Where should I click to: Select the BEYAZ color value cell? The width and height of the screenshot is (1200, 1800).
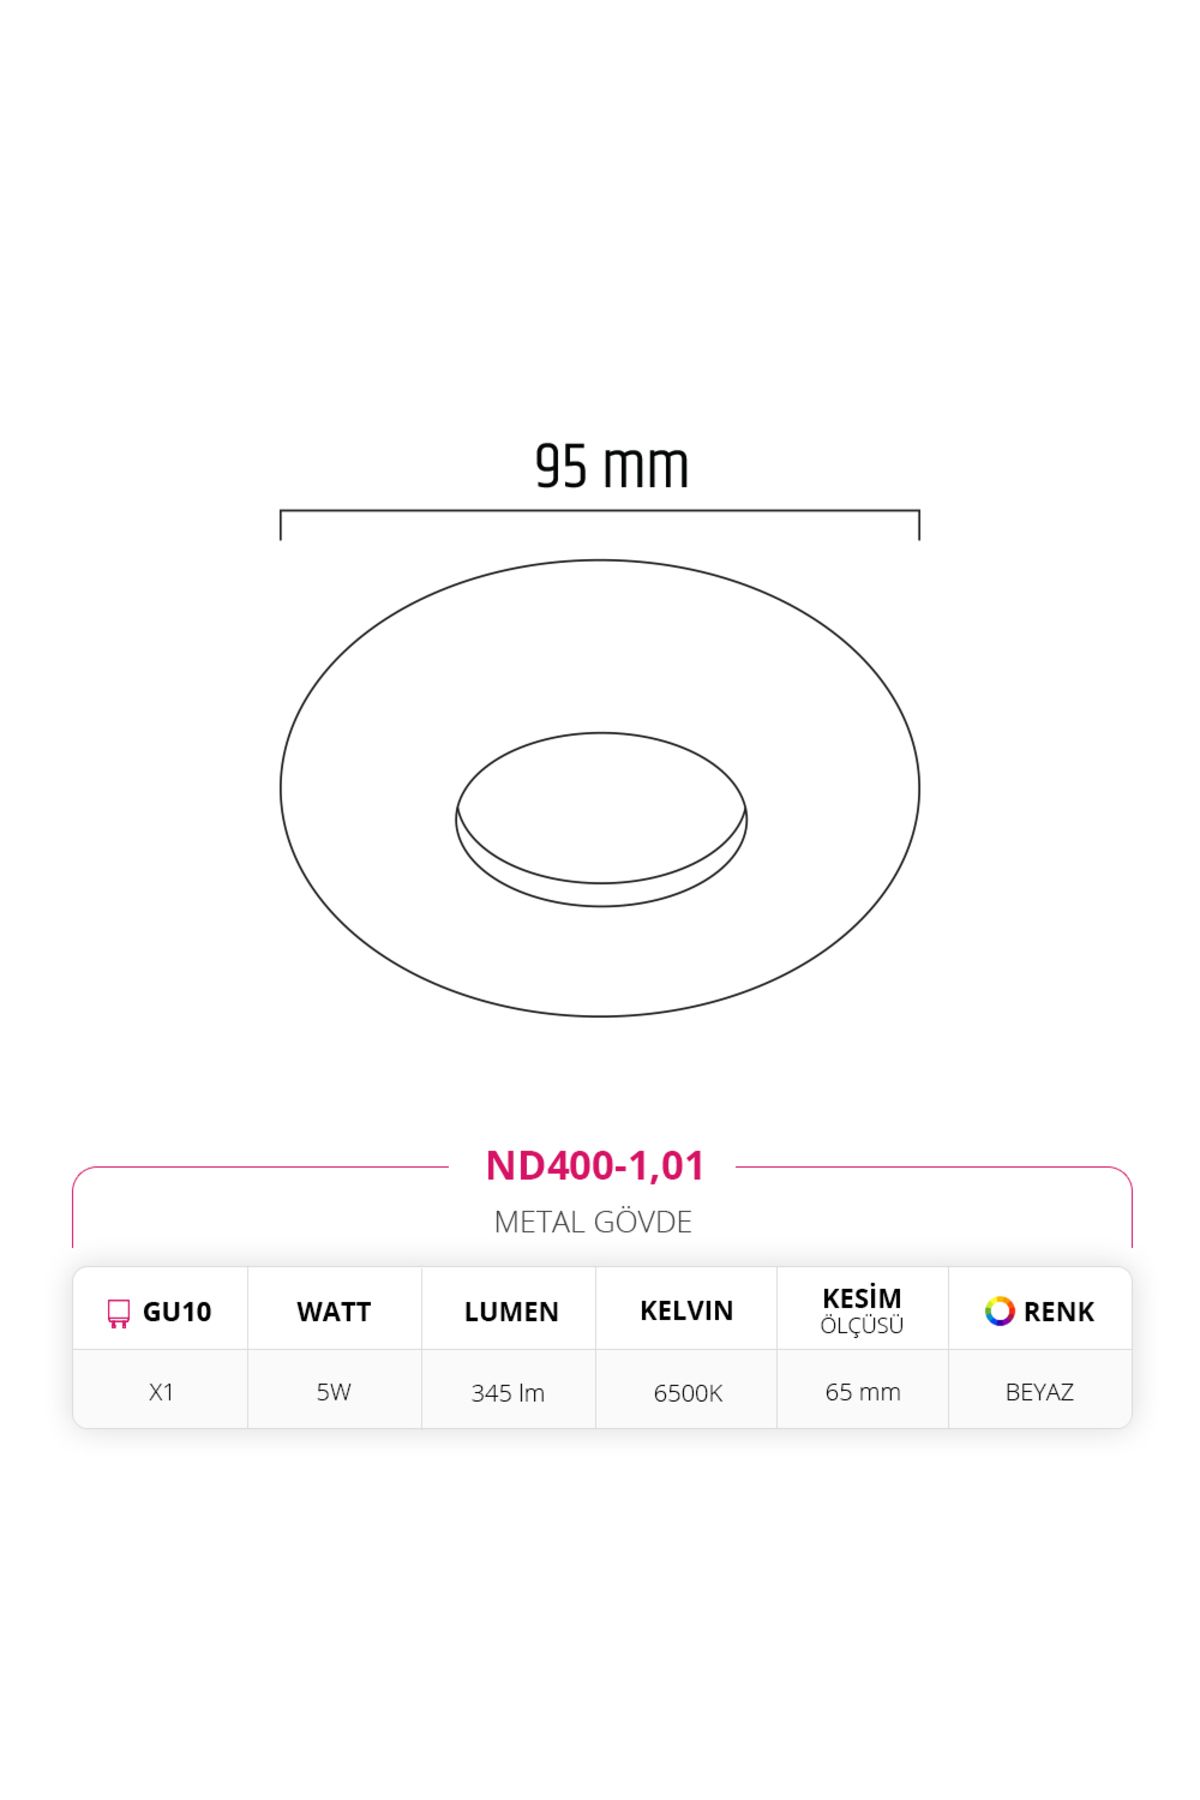tap(1040, 1391)
